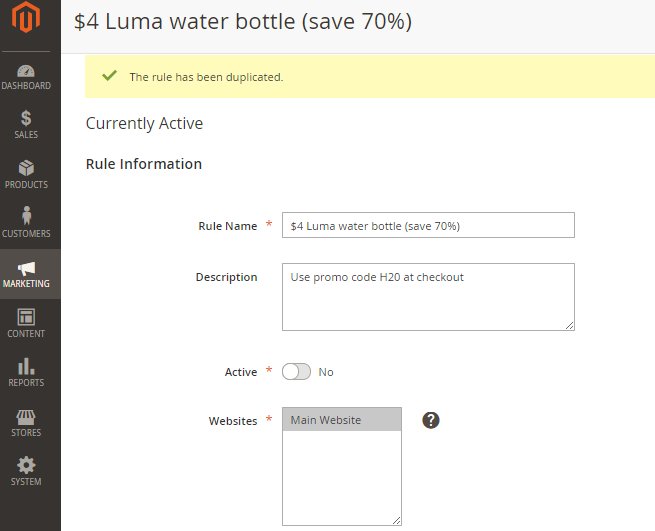Click the green success checkmark icon
The height and width of the screenshot is (531, 655).
click(x=109, y=76)
